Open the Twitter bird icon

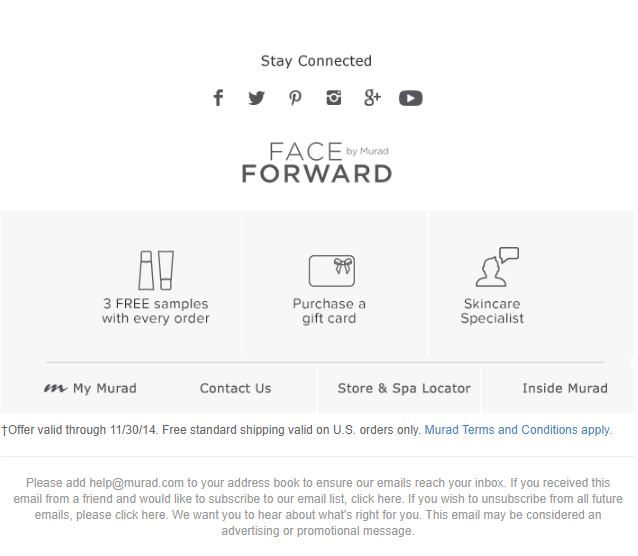[256, 98]
